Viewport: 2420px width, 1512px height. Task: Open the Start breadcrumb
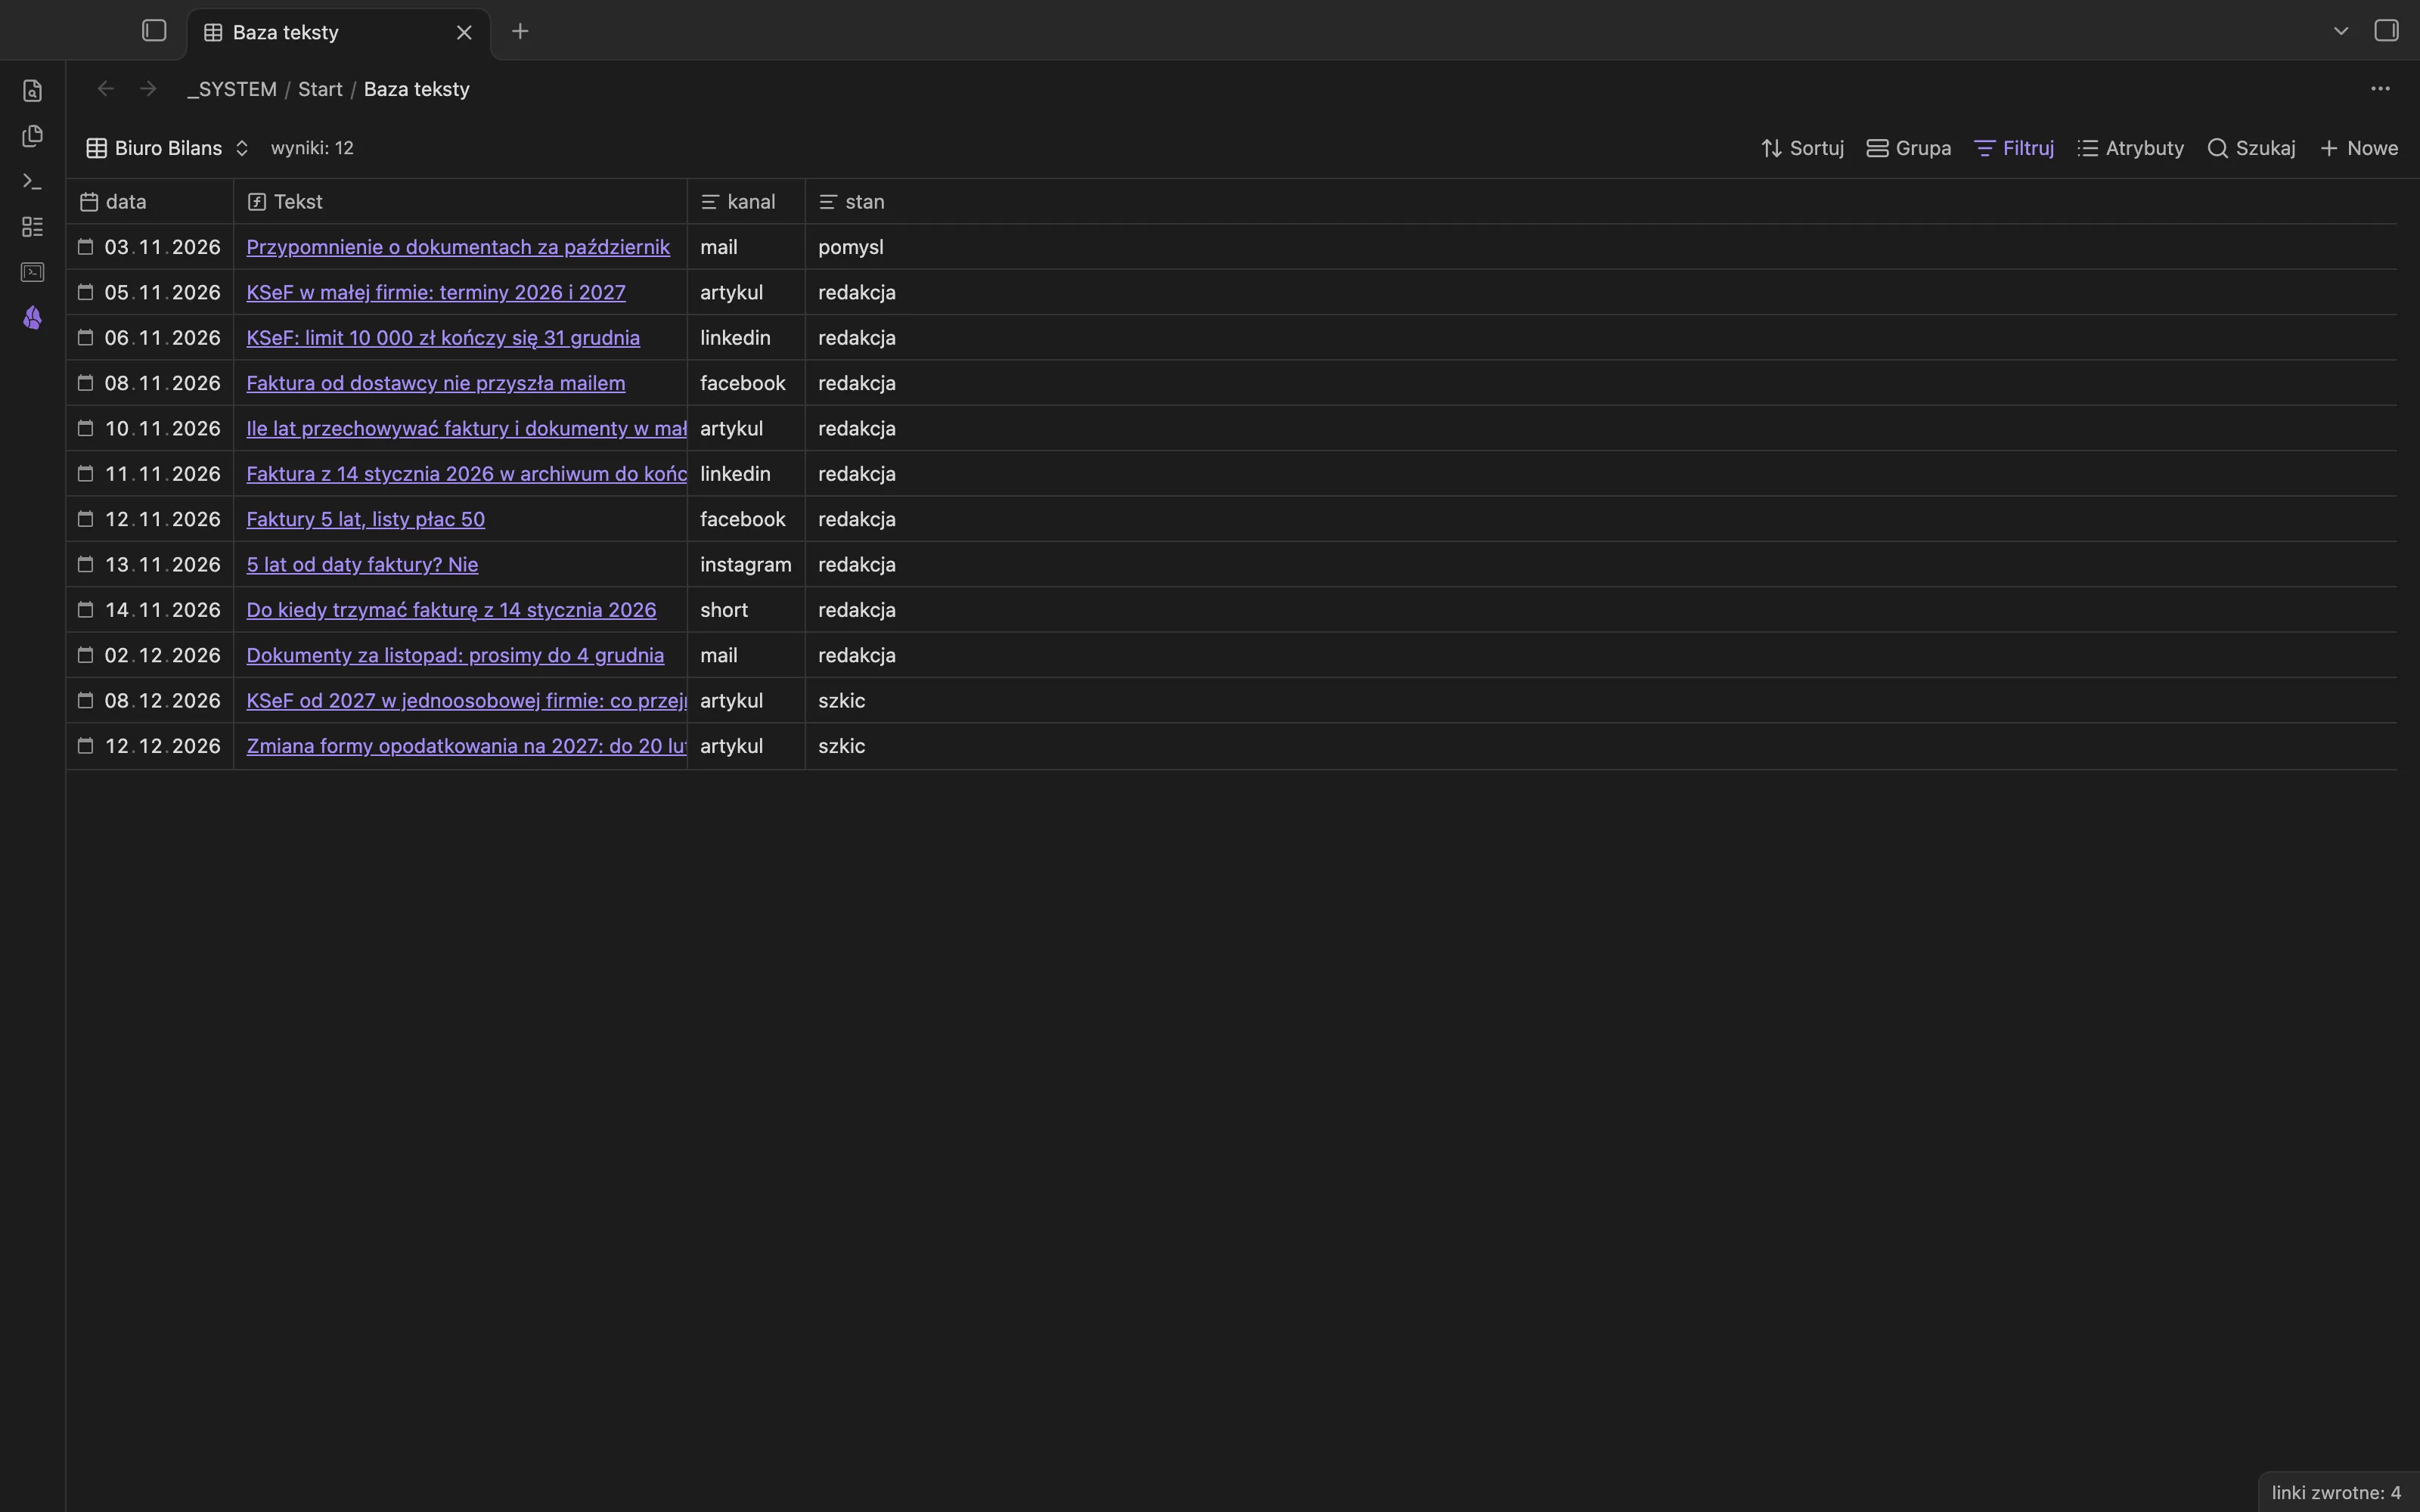coord(320,89)
